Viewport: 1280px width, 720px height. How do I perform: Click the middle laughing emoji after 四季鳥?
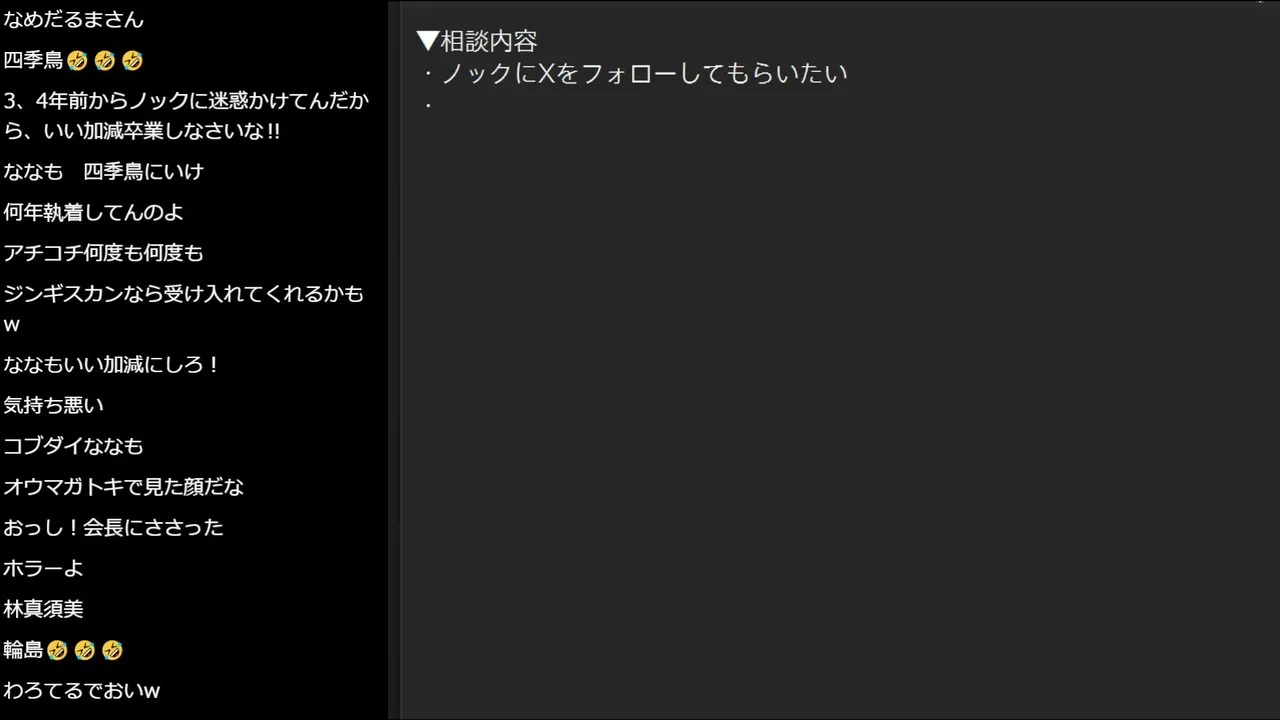[105, 61]
